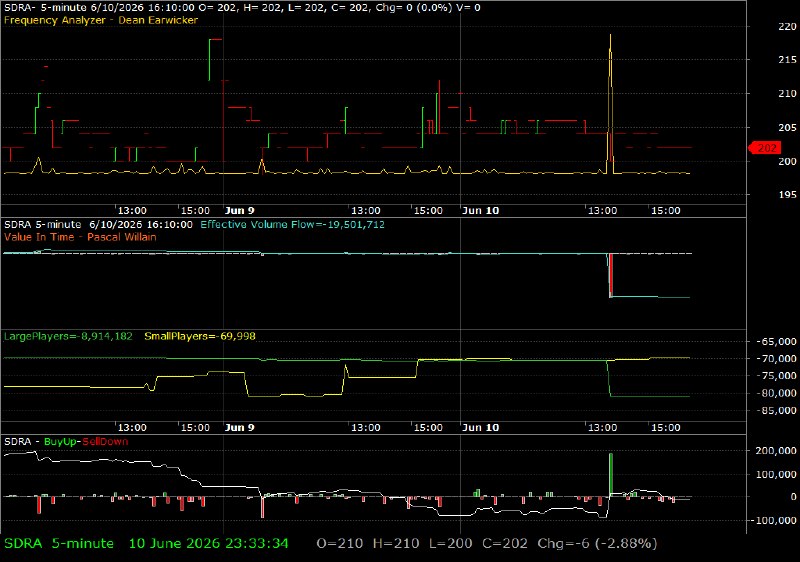Select Jun 9 date marker on price chart axis
The width and height of the screenshot is (800, 562).
point(239,211)
